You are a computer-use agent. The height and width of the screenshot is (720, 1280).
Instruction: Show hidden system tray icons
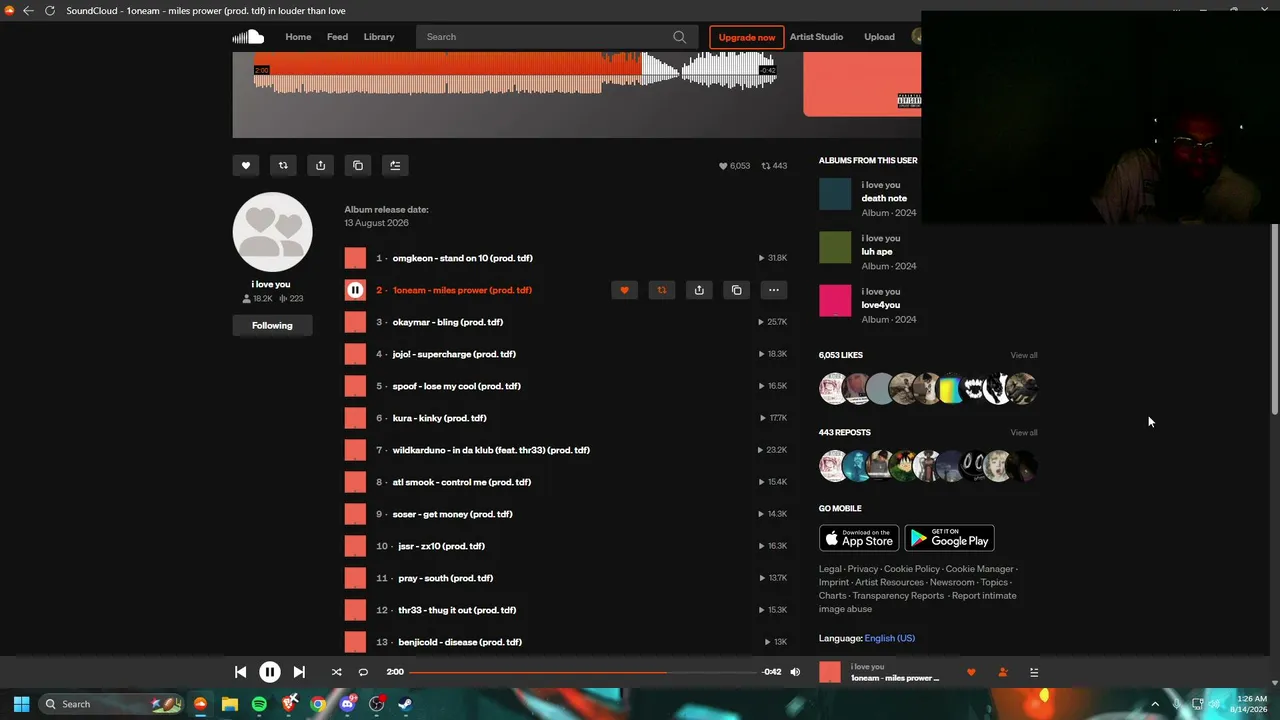point(1155,704)
